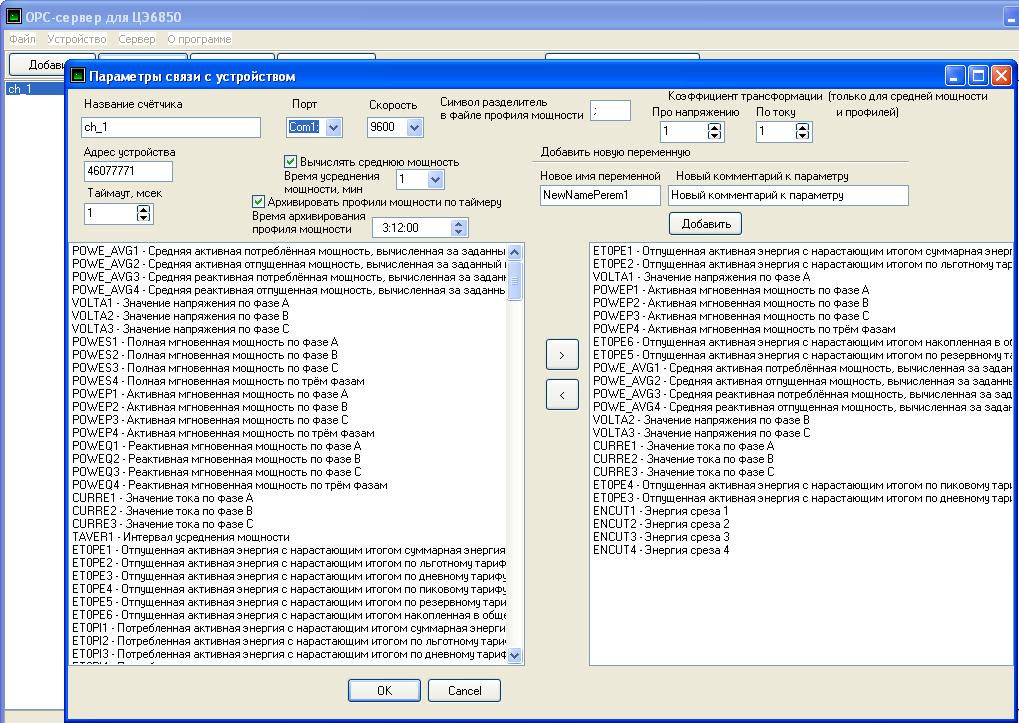The height and width of the screenshot is (723, 1019).
Task: Open the Устройство menu
Action: (x=77, y=39)
